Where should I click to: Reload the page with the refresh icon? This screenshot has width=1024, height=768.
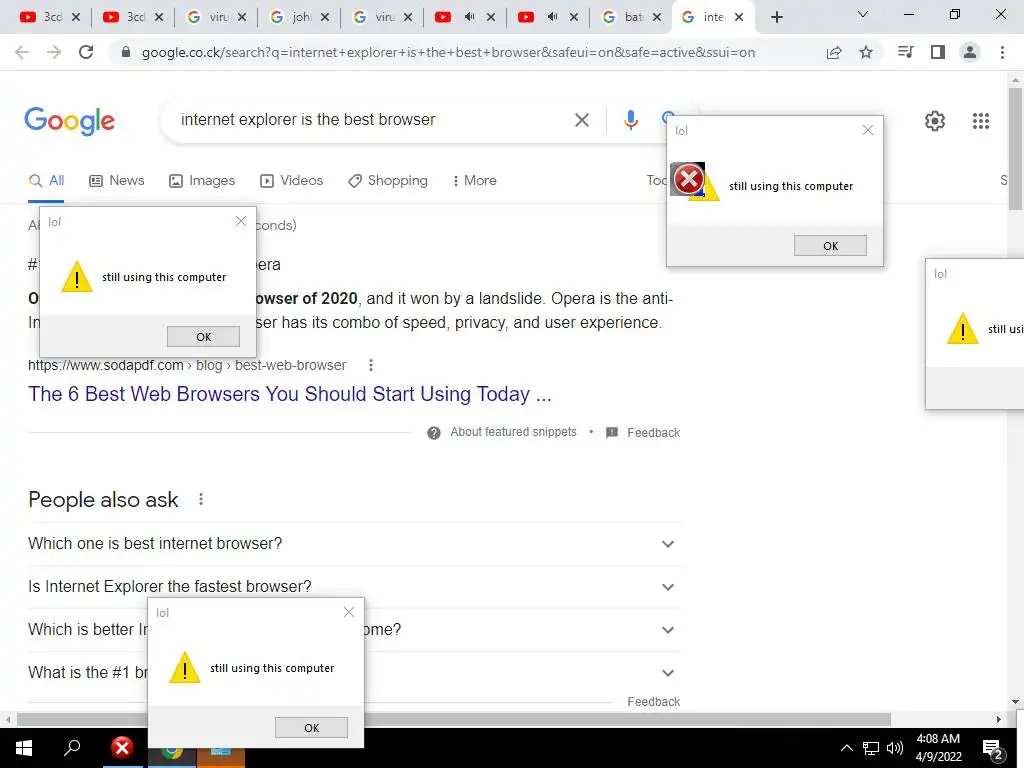pyautogui.click(x=86, y=52)
